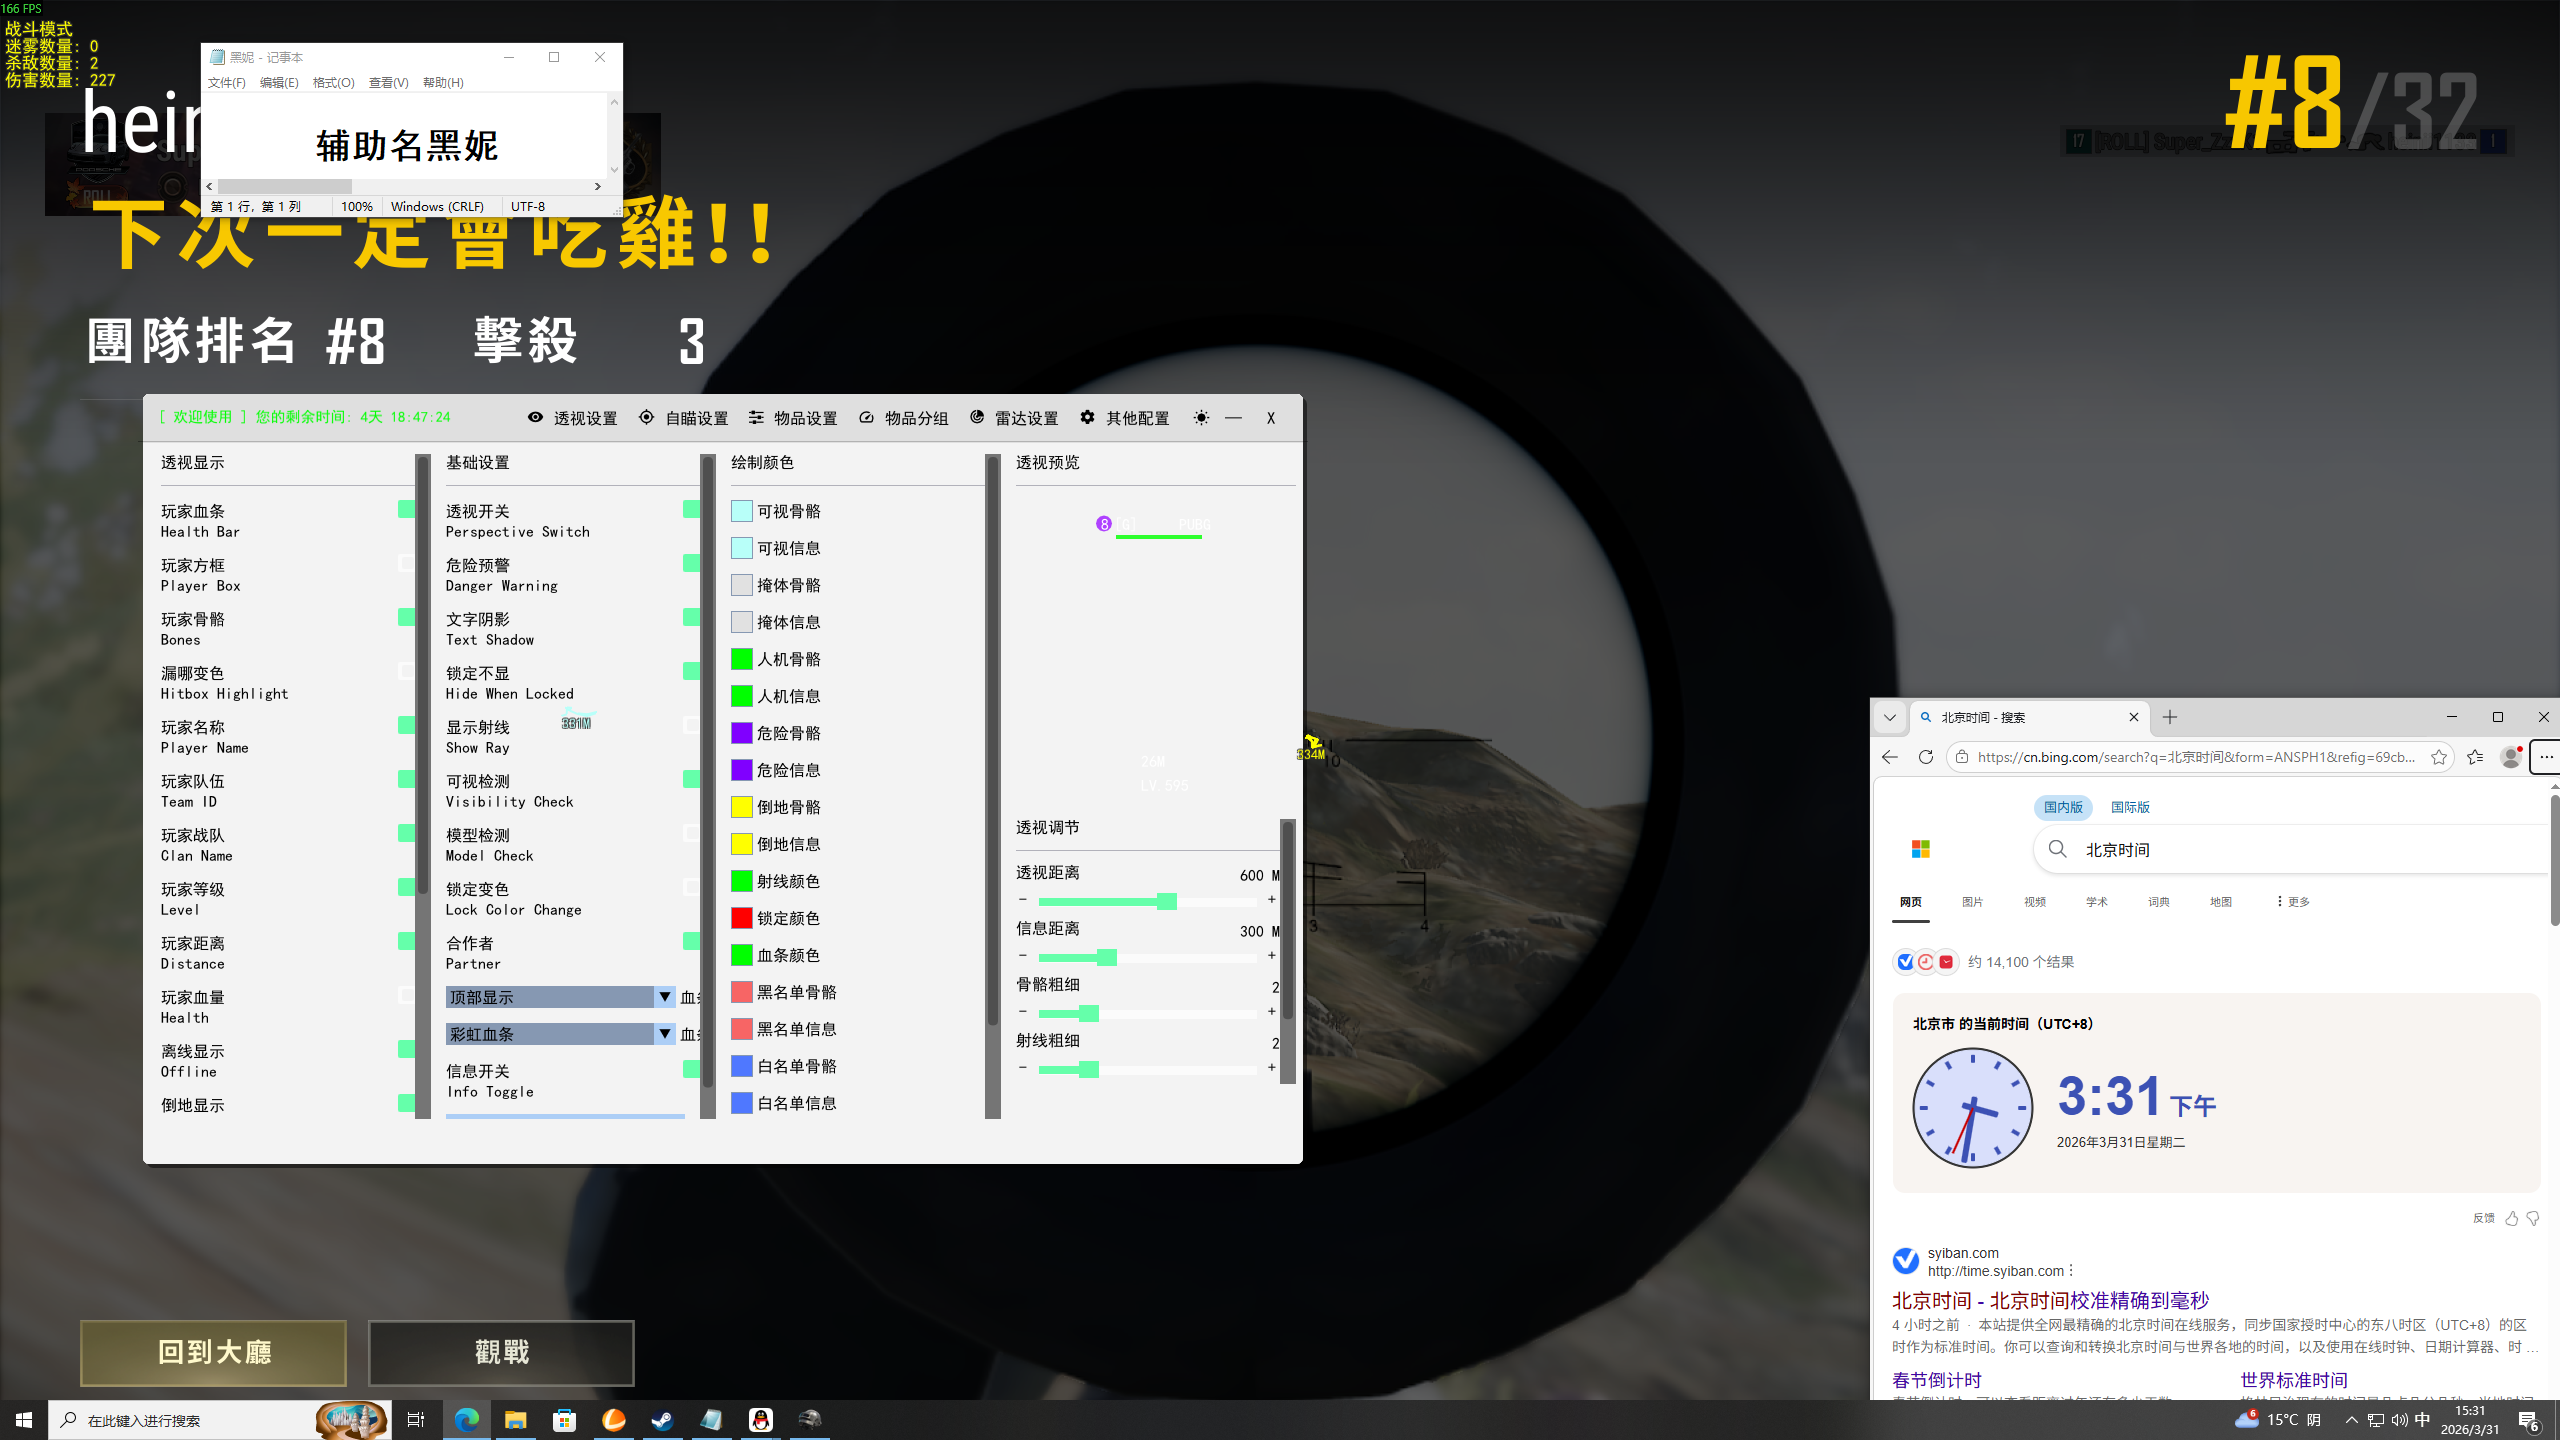The image size is (2560, 1440).
Task: Click the red 锁定颜色 color swatch
Action: [x=741, y=918]
